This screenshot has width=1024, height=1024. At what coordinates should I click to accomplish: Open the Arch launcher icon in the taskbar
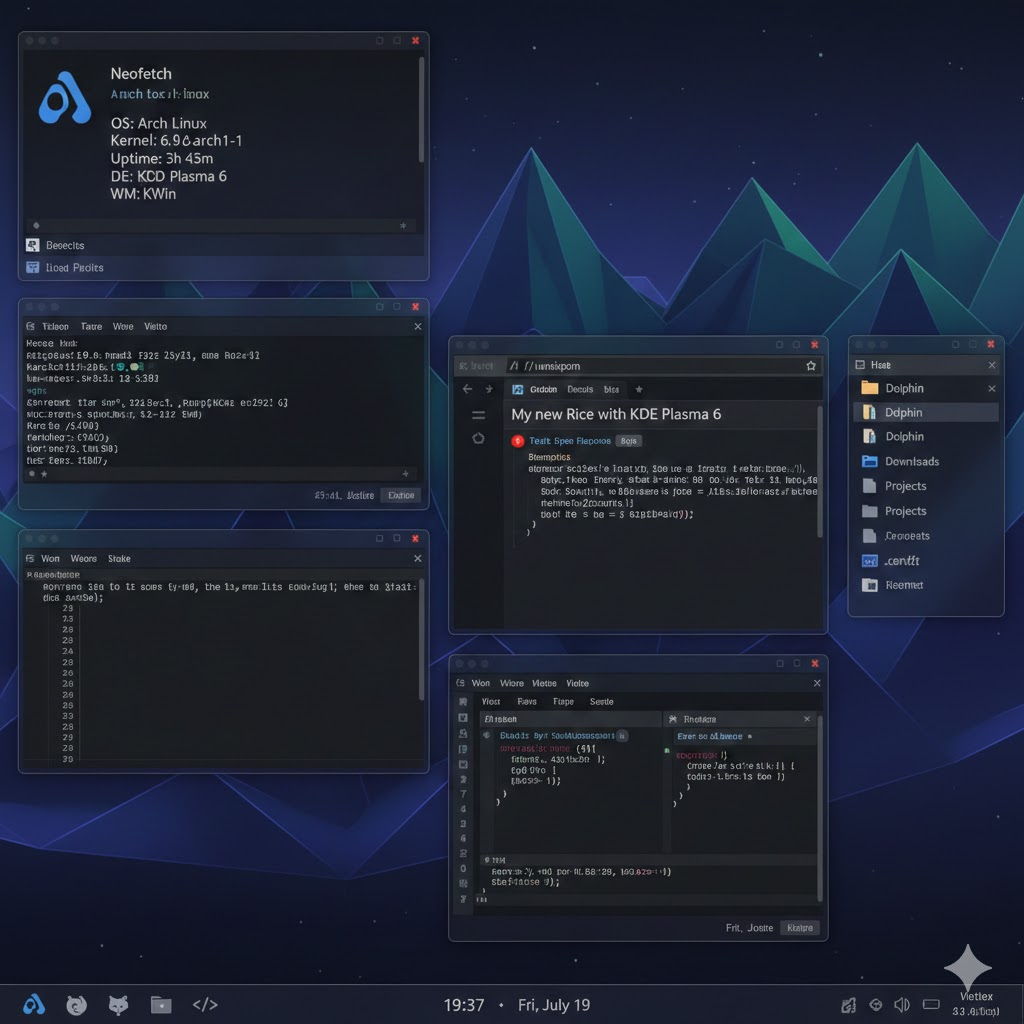coord(34,1005)
